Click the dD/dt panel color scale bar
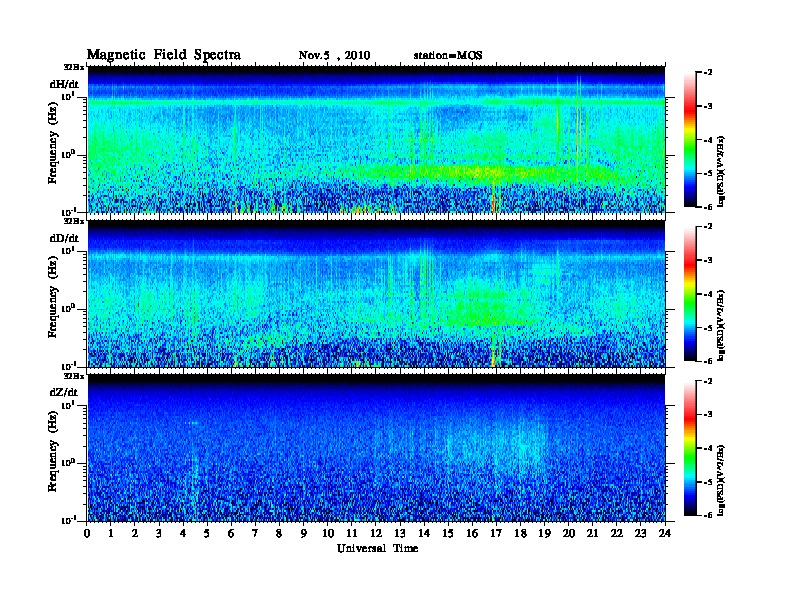This screenshot has height=612, width=792. pyautogui.click(x=690, y=293)
